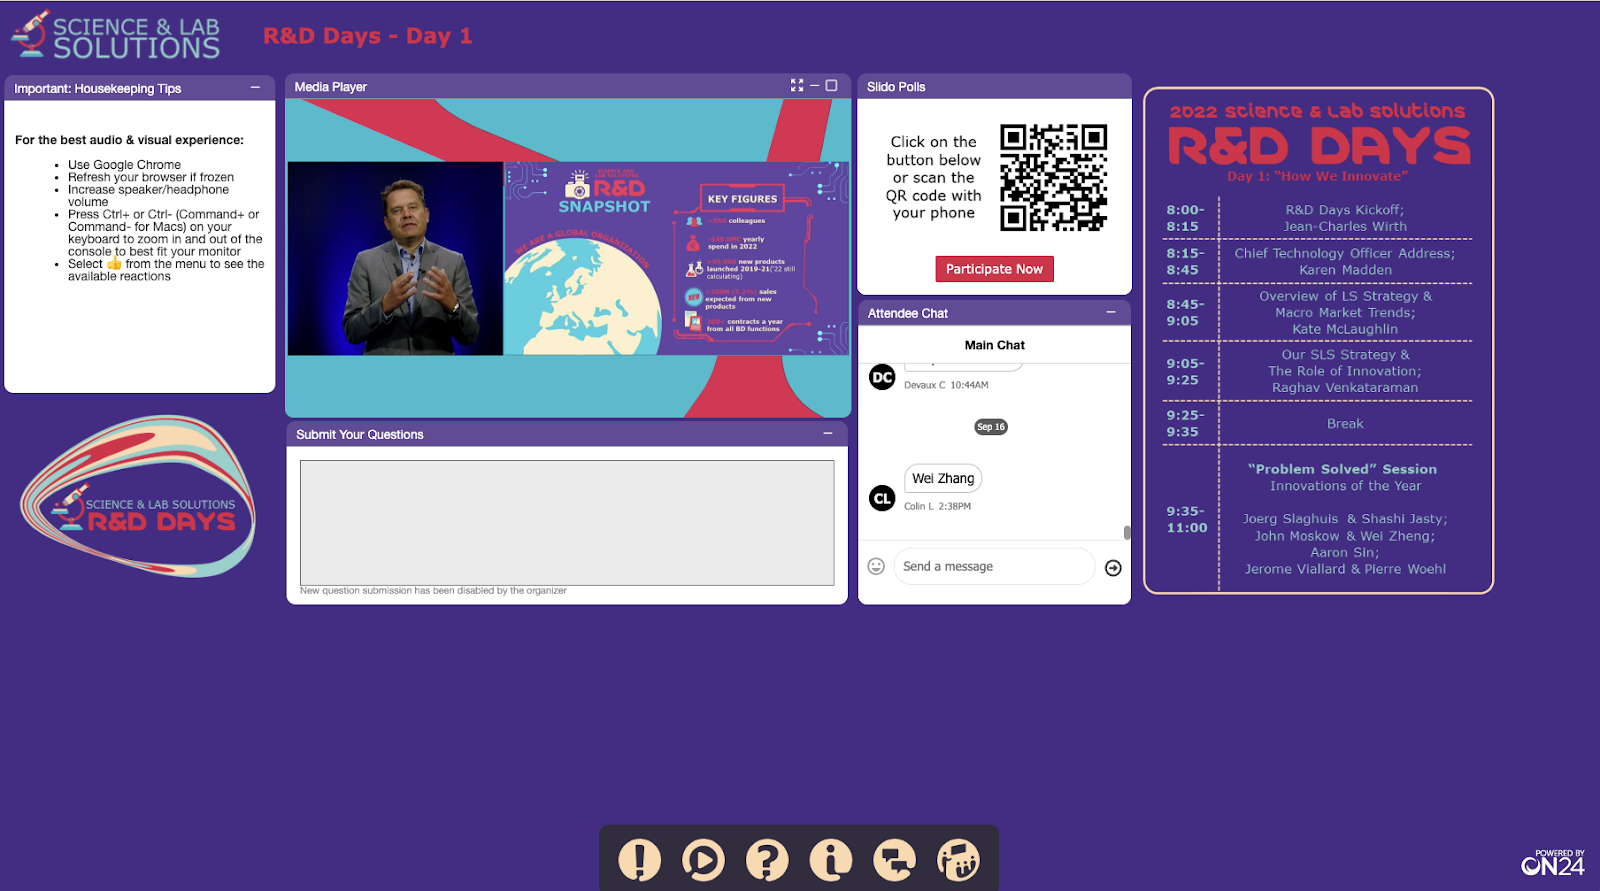Open the presenter audience dock icon
This screenshot has height=891, width=1600.
click(959, 860)
